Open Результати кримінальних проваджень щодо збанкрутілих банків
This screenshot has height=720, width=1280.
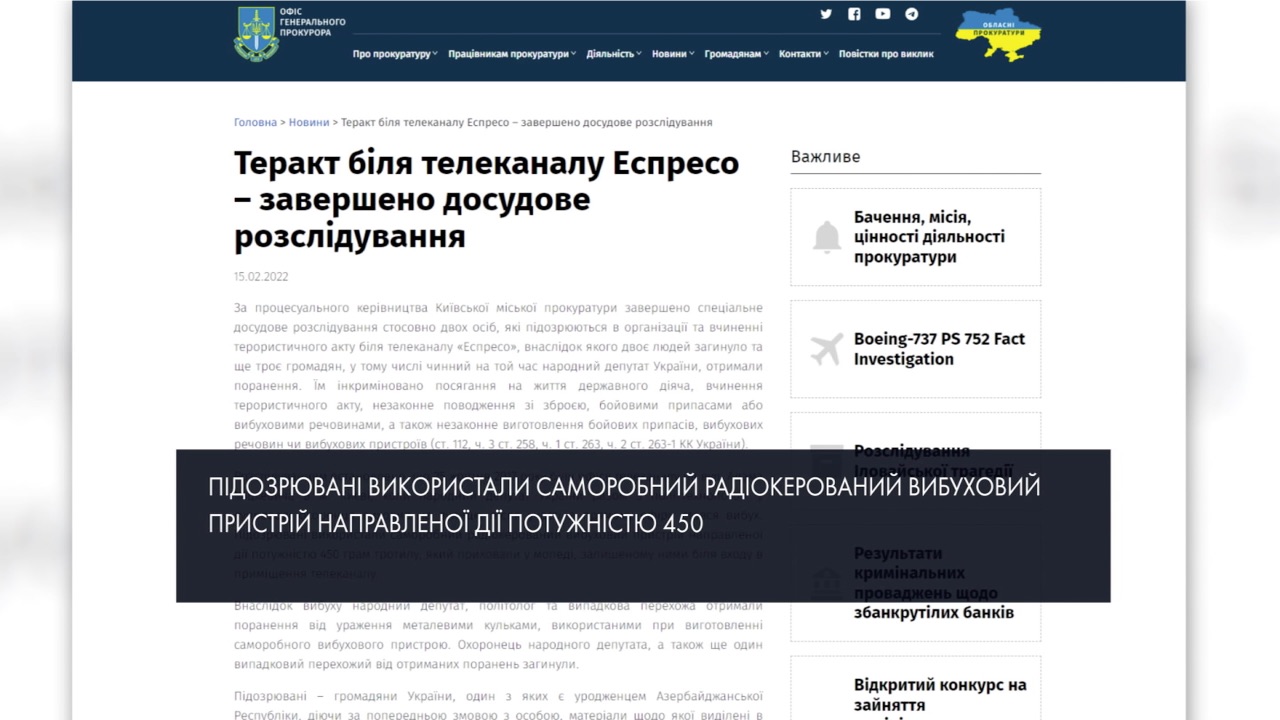(x=934, y=582)
